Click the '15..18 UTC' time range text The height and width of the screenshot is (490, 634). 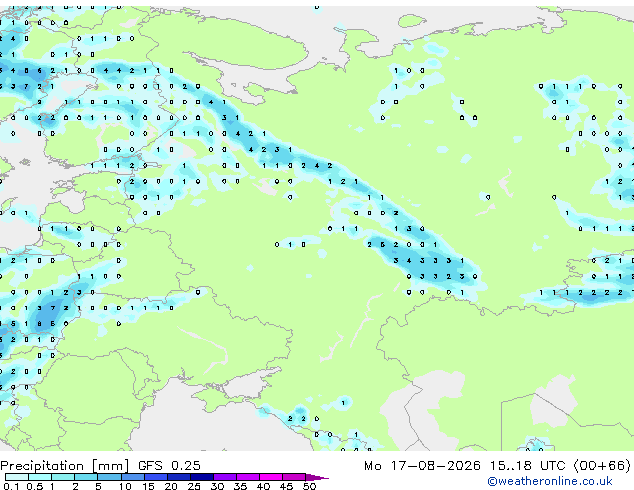[x=527, y=465]
